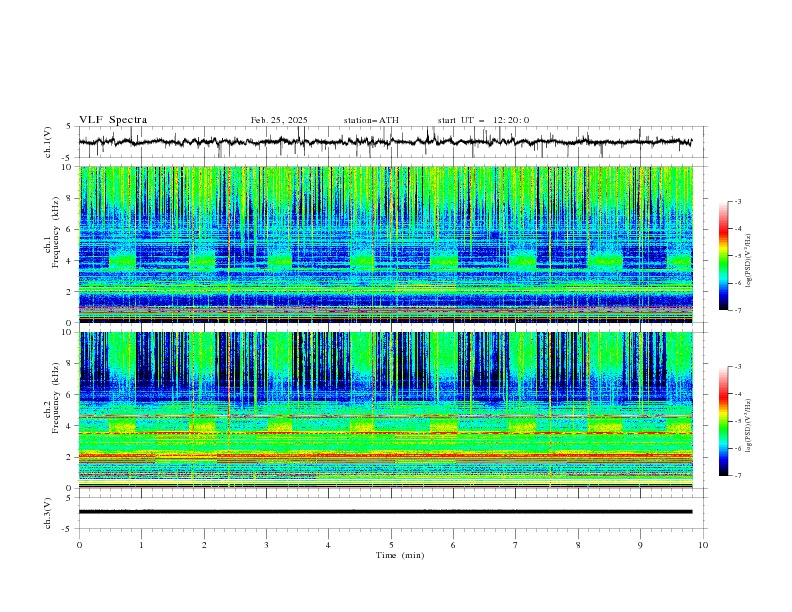The width and height of the screenshot is (792, 612).
Task: Click the "VLF Spectra" plot title
Action: pos(113,120)
